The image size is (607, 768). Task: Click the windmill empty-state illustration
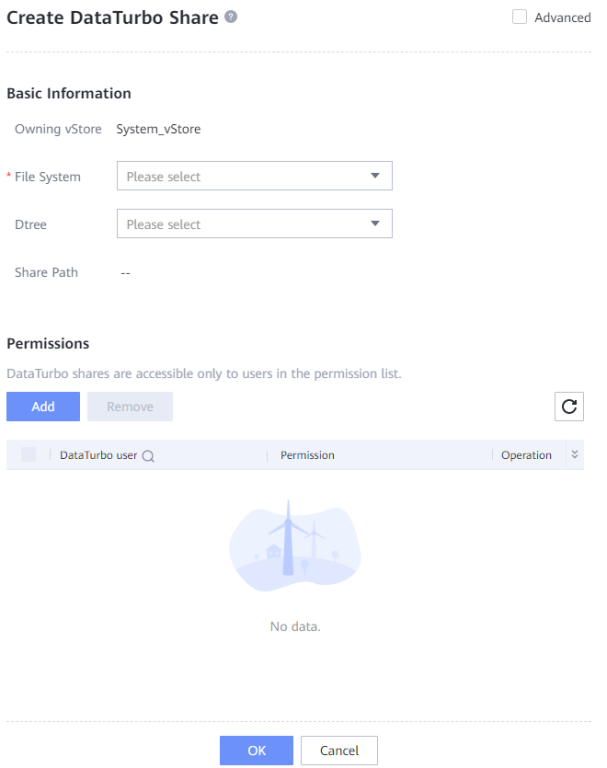click(295, 547)
